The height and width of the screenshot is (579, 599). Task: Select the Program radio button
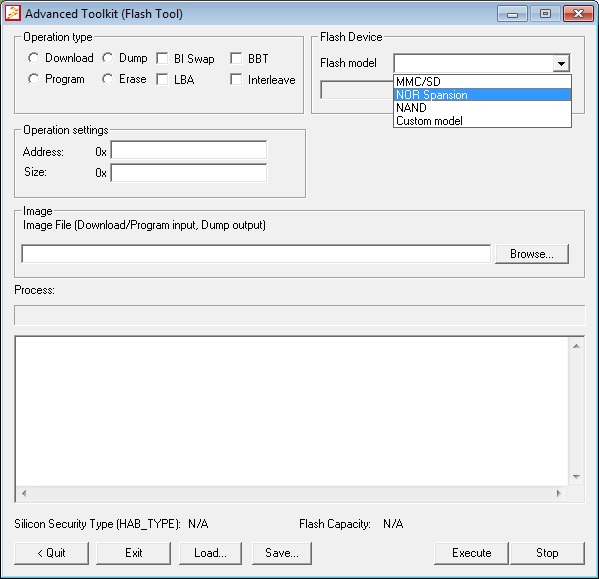pyautogui.click(x=33, y=79)
